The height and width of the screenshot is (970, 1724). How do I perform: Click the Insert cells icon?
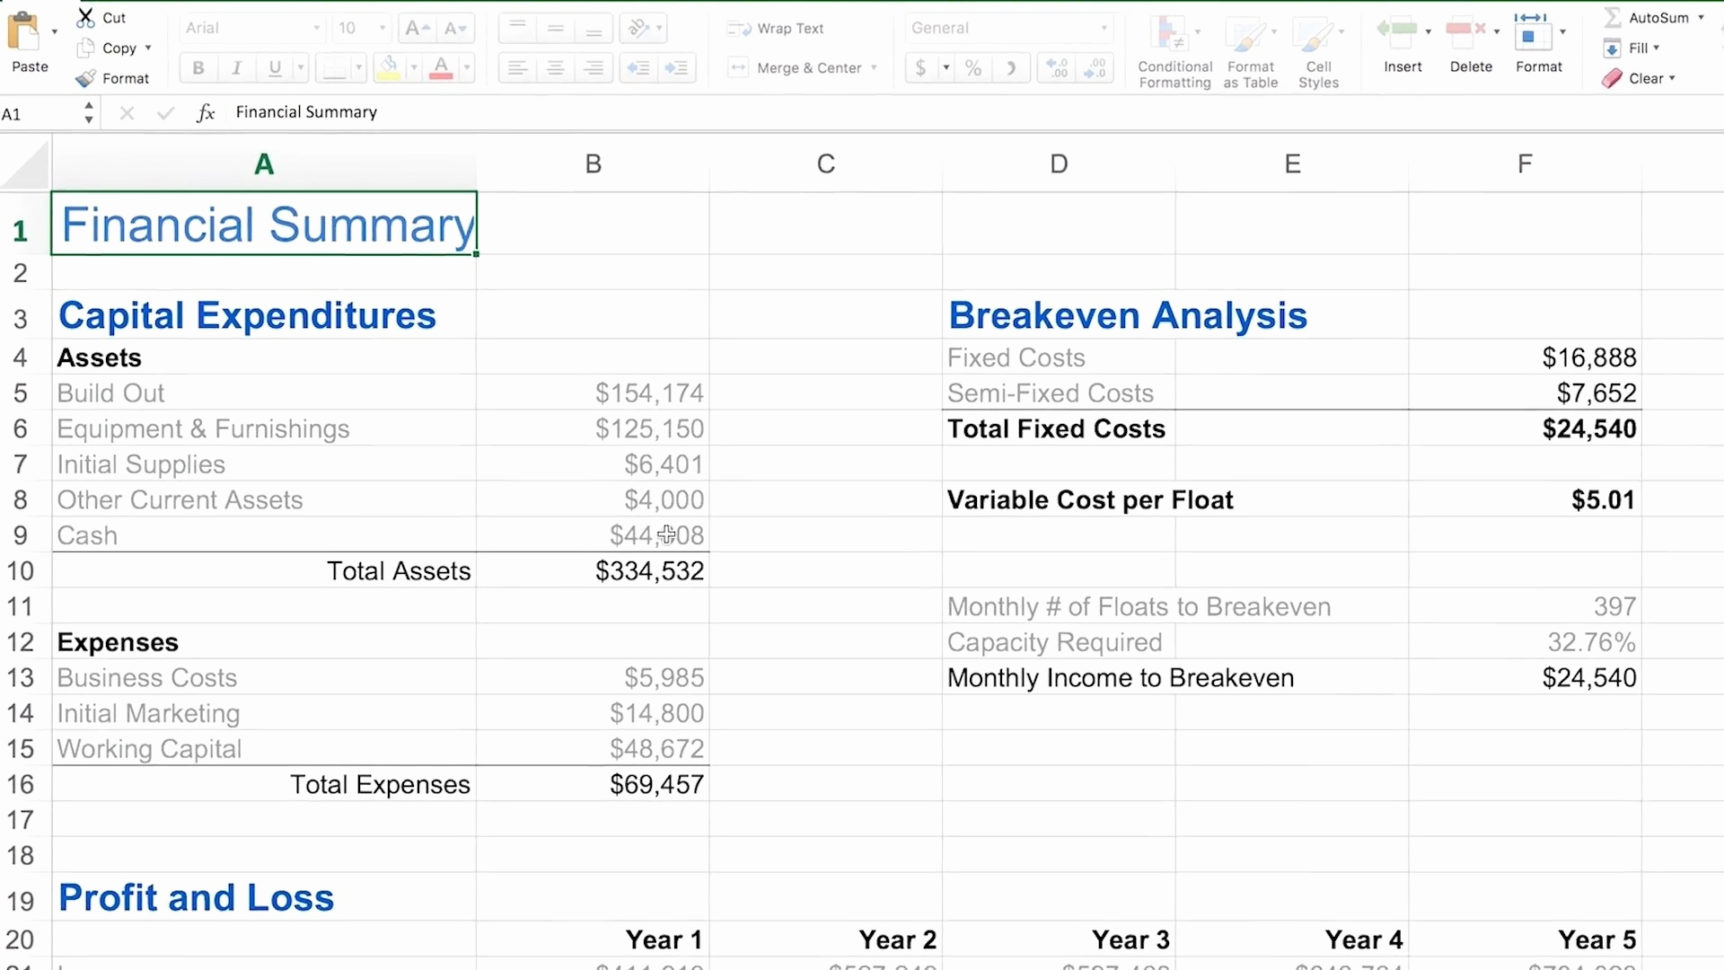click(x=1398, y=30)
